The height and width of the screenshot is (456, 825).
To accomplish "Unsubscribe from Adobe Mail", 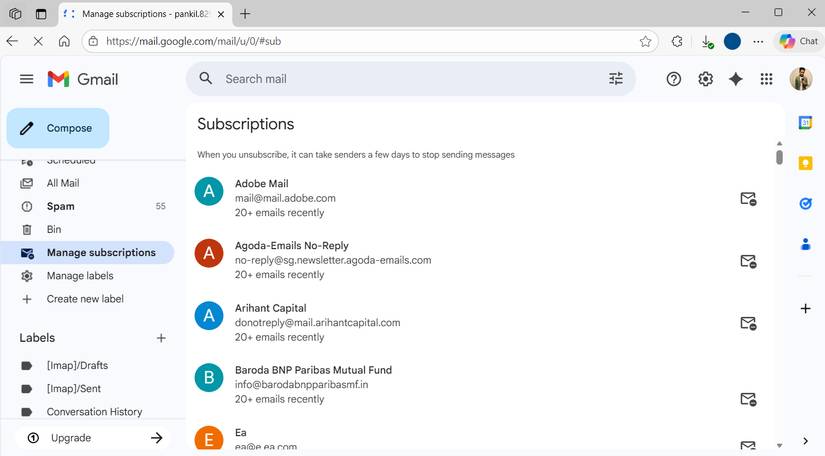I will [748, 199].
